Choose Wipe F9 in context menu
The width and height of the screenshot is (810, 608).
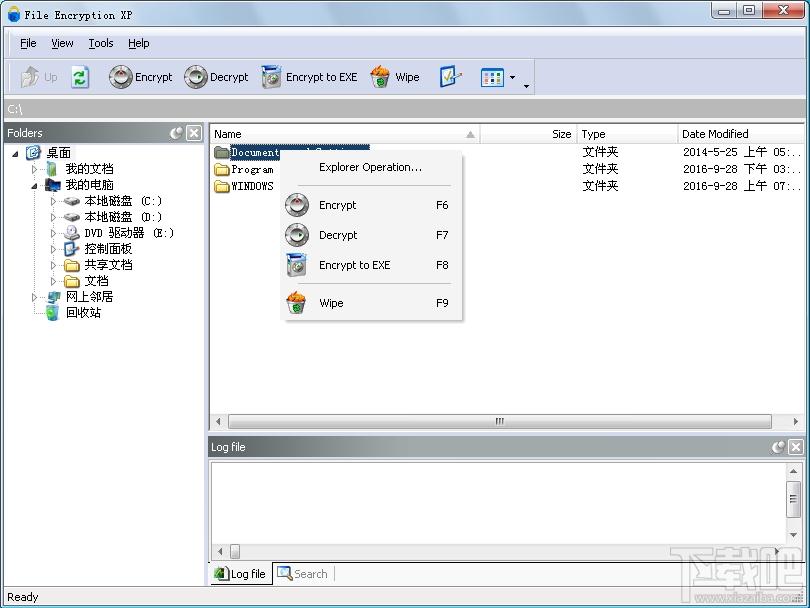[x=371, y=303]
